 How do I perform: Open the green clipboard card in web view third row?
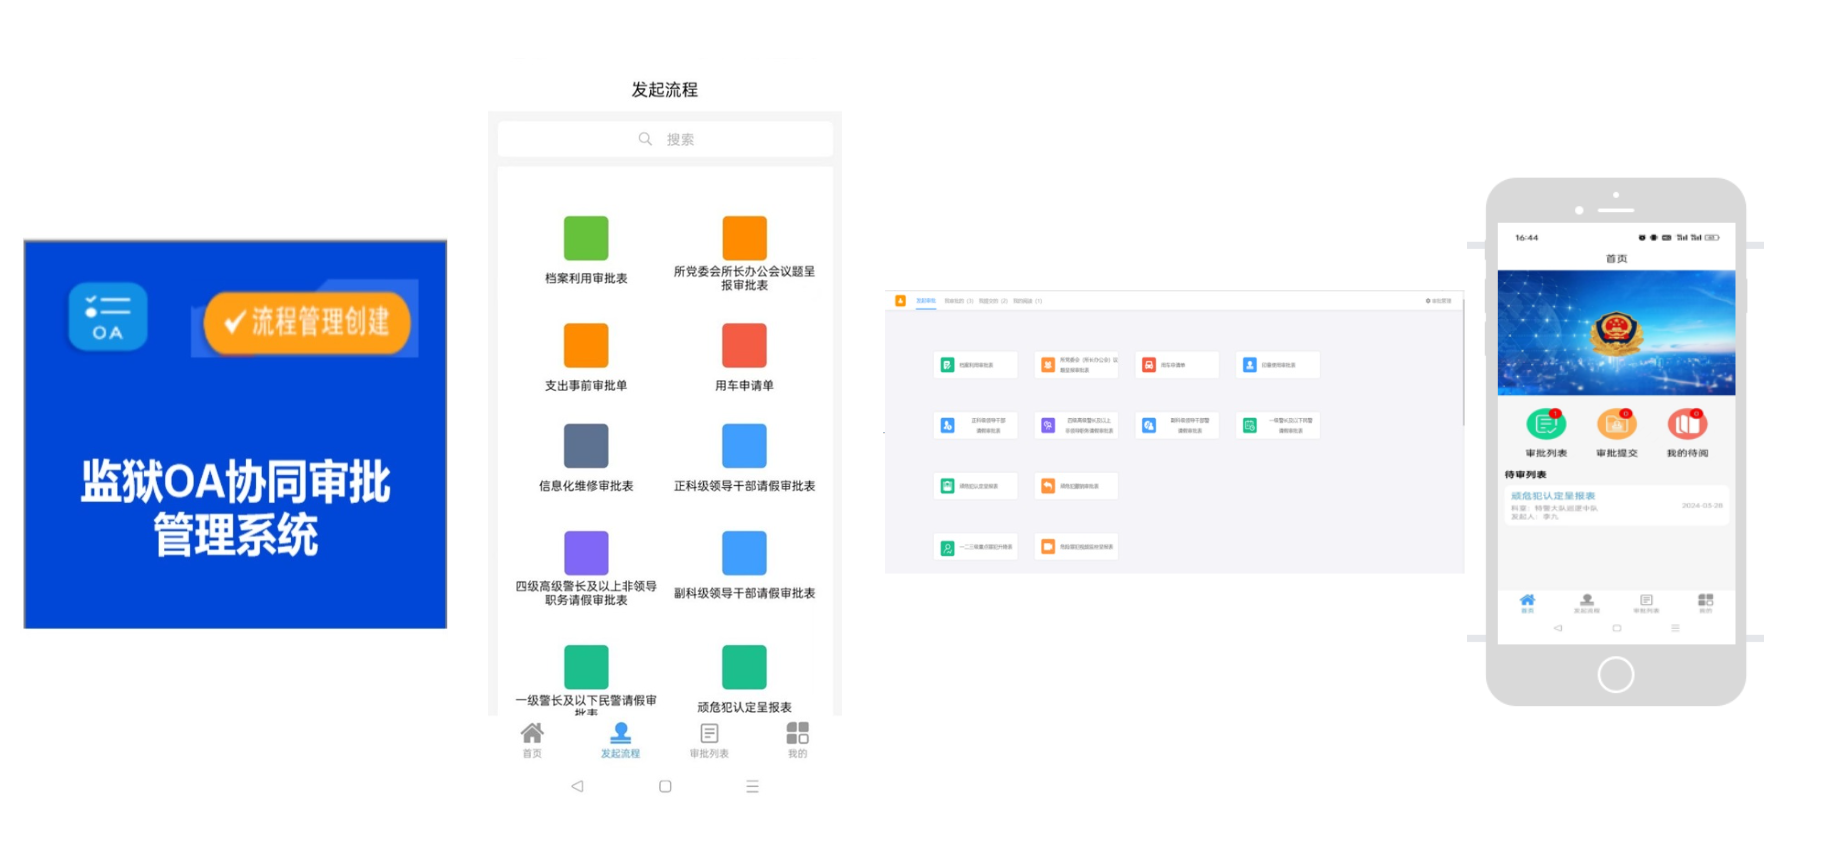pyautogui.click(x=975, y=486)
